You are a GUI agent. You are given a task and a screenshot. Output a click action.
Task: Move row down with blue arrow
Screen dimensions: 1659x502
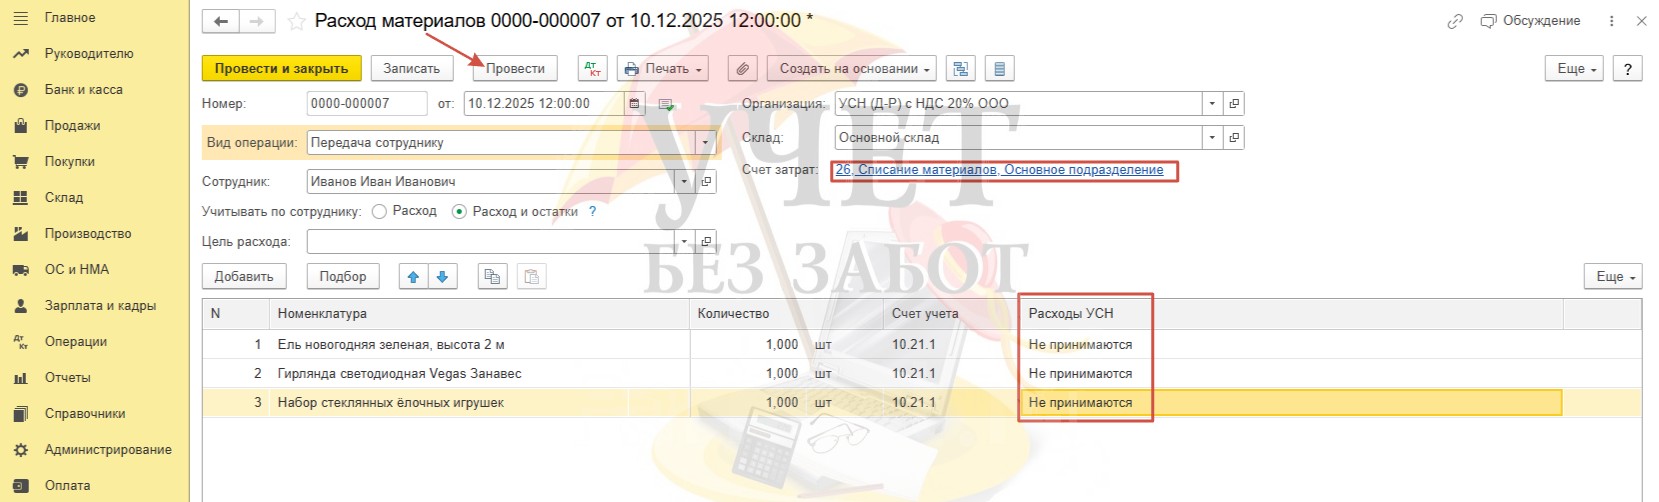point(442,277)
